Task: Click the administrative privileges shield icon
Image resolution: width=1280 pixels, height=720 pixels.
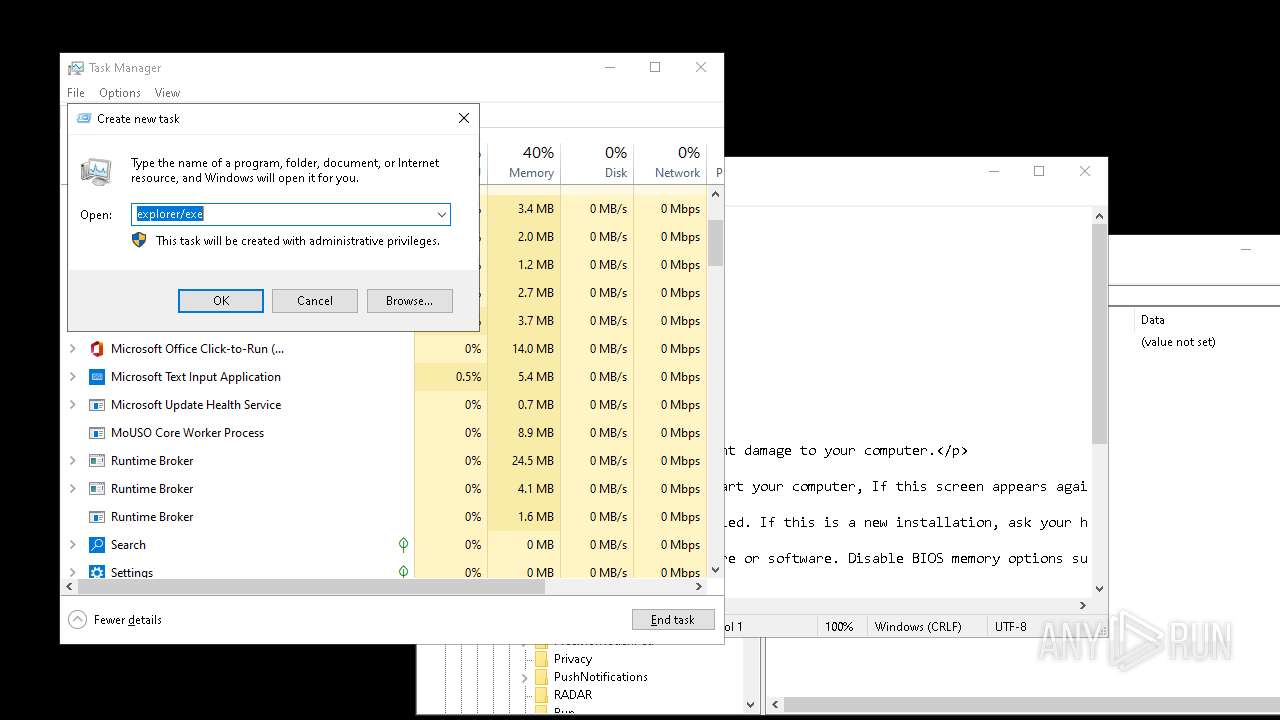Action: pos(139,240)
